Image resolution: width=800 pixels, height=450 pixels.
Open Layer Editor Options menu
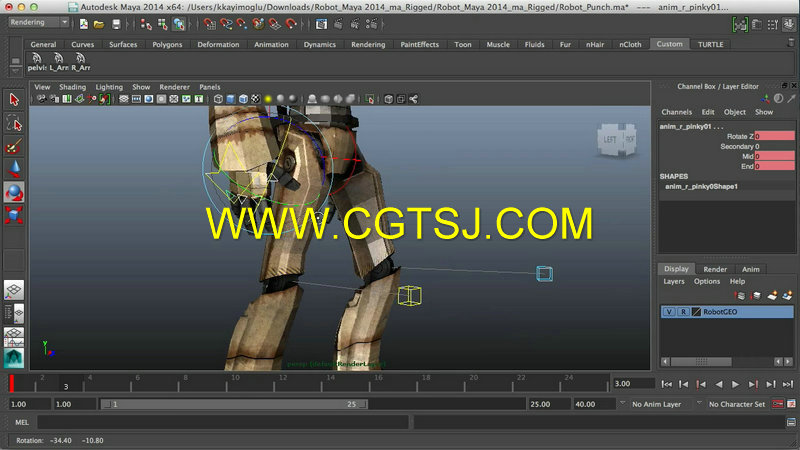coord(707,282)
